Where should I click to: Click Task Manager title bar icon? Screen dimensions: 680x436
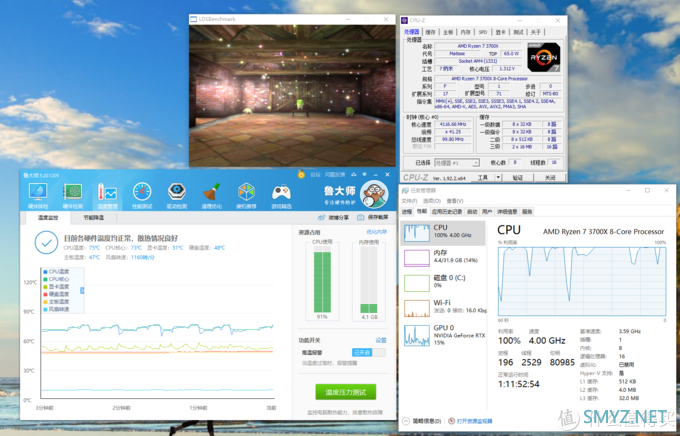[x=405, y=190]
